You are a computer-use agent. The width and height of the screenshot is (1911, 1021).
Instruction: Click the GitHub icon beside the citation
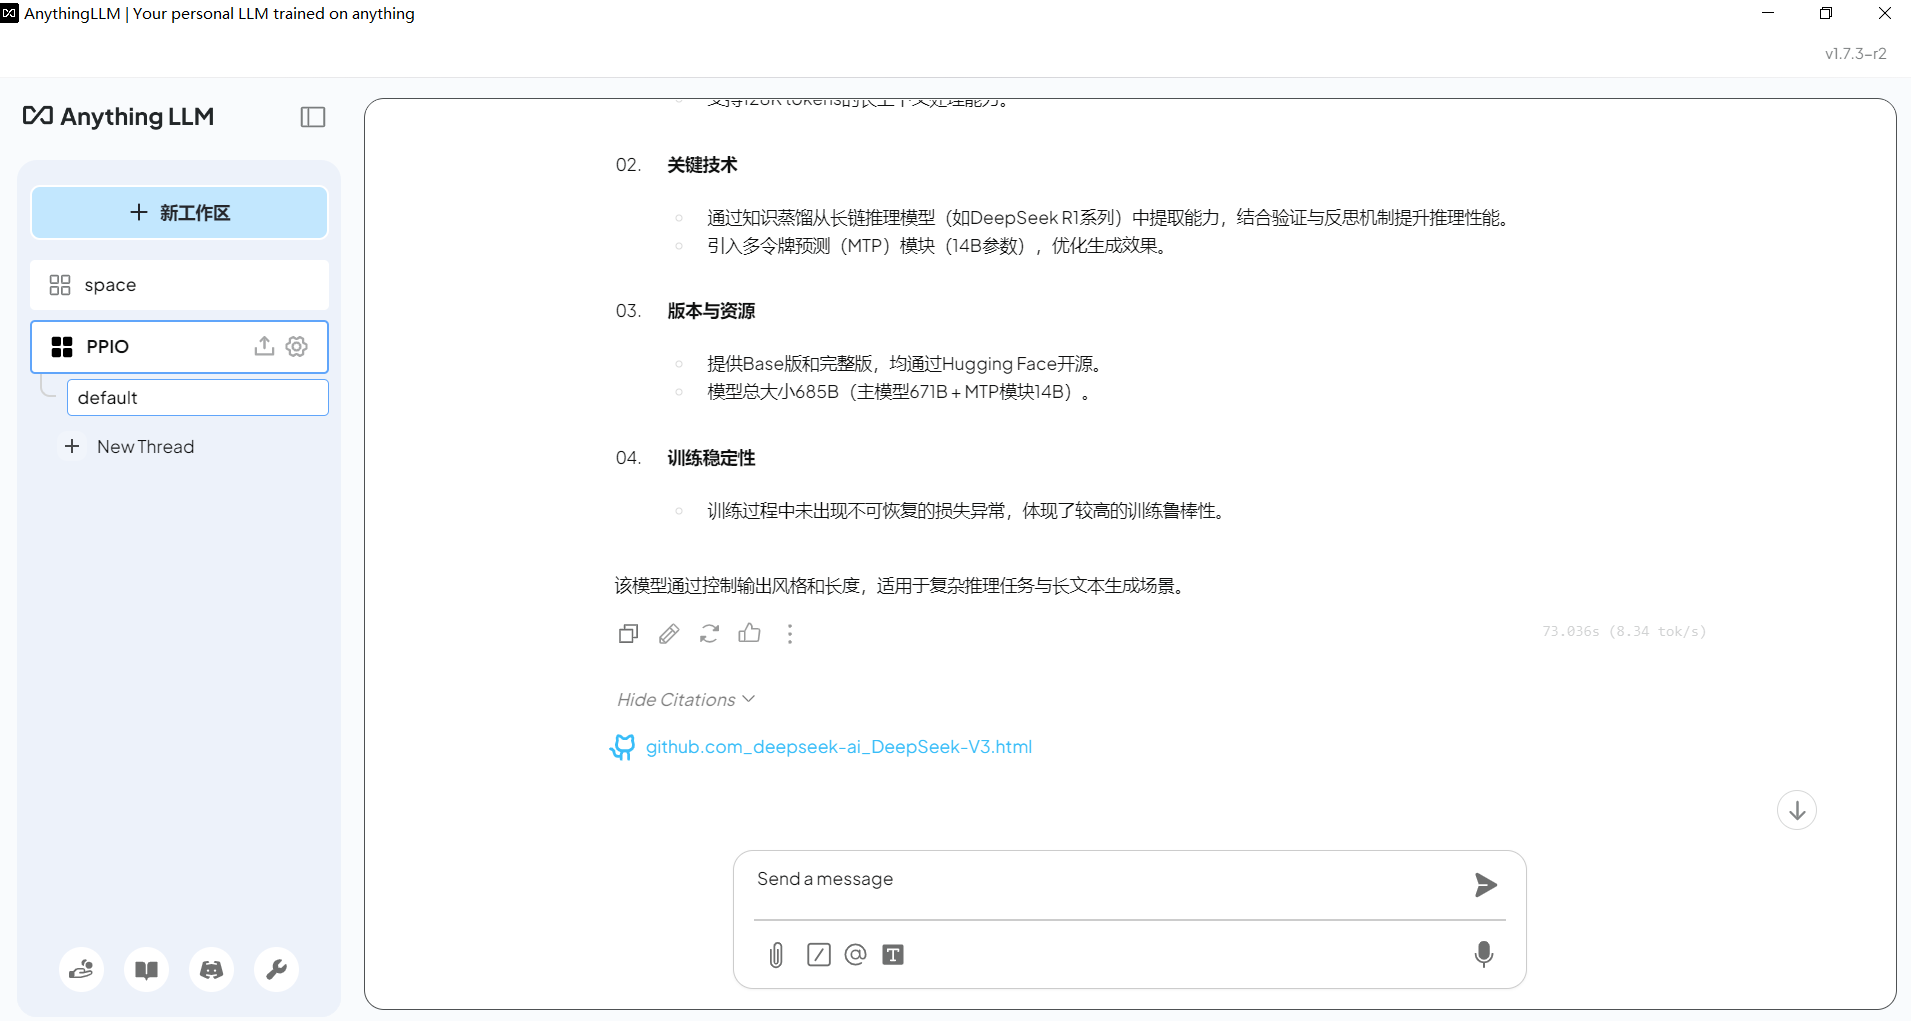[623, 747]
